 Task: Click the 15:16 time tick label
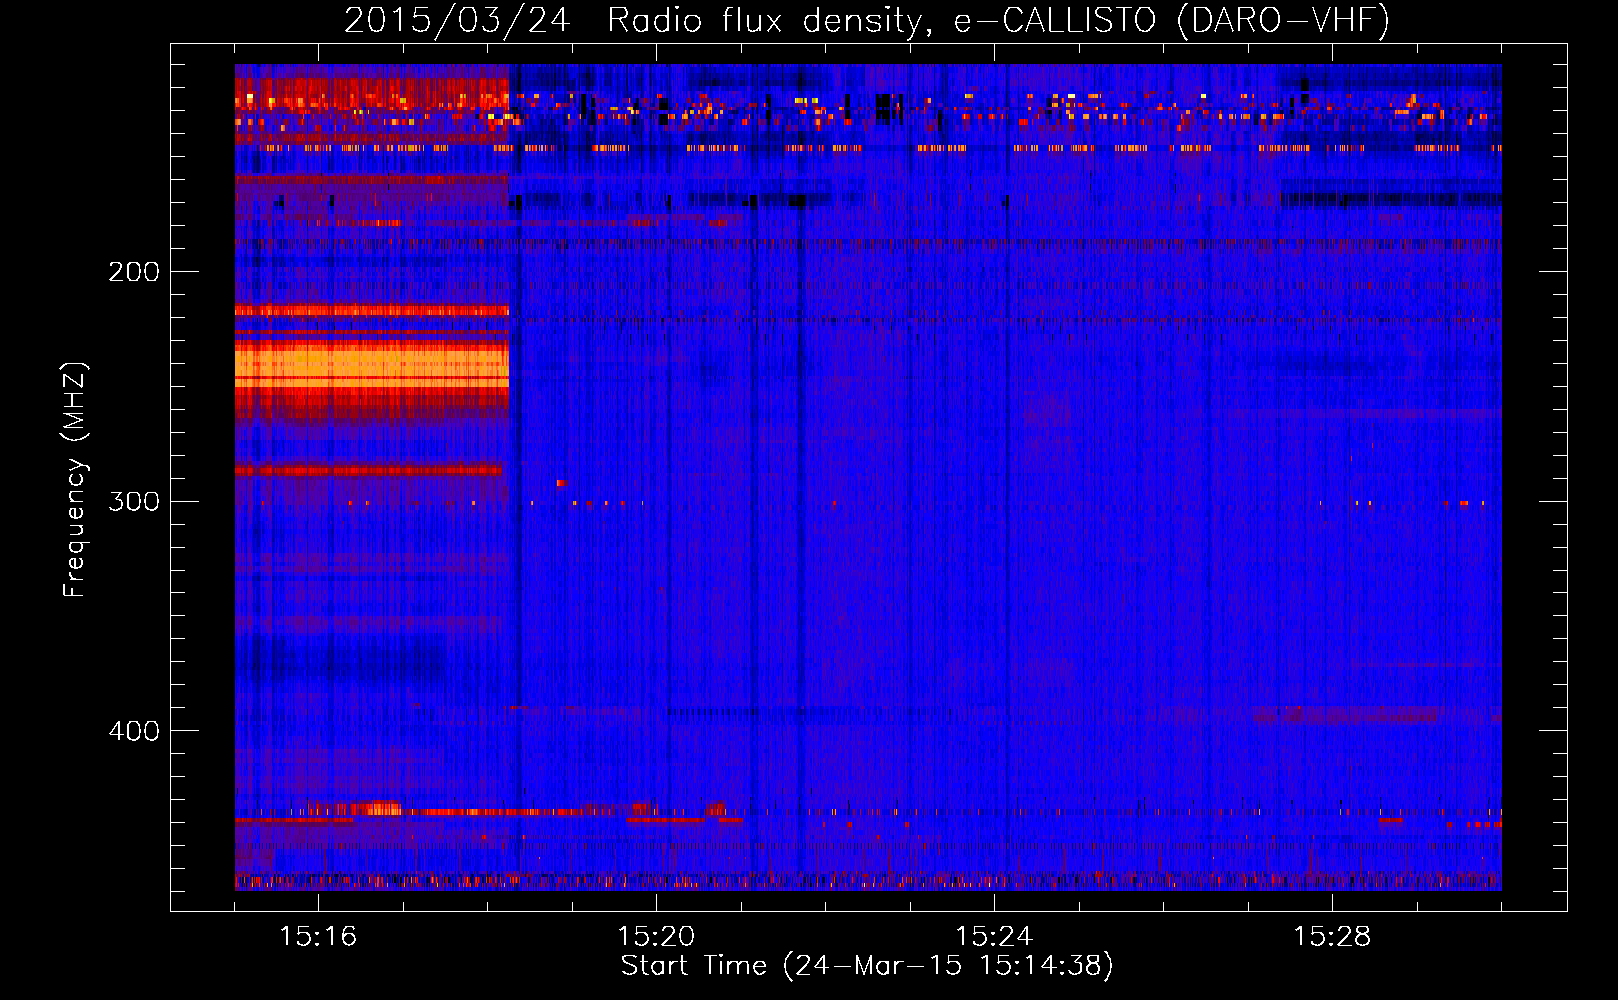tap(318, 937)
